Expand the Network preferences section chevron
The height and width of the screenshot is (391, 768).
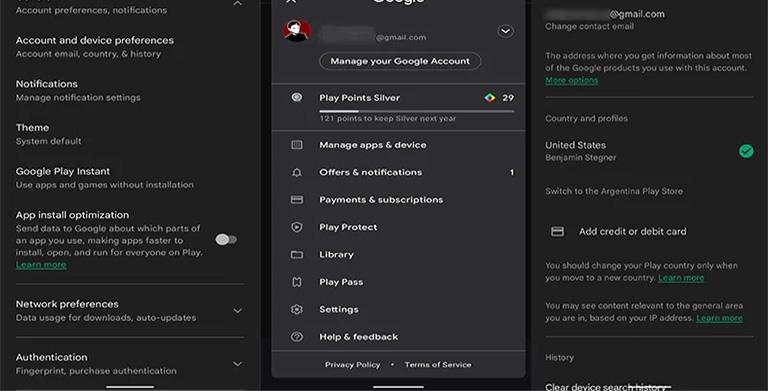coord(238,311)
